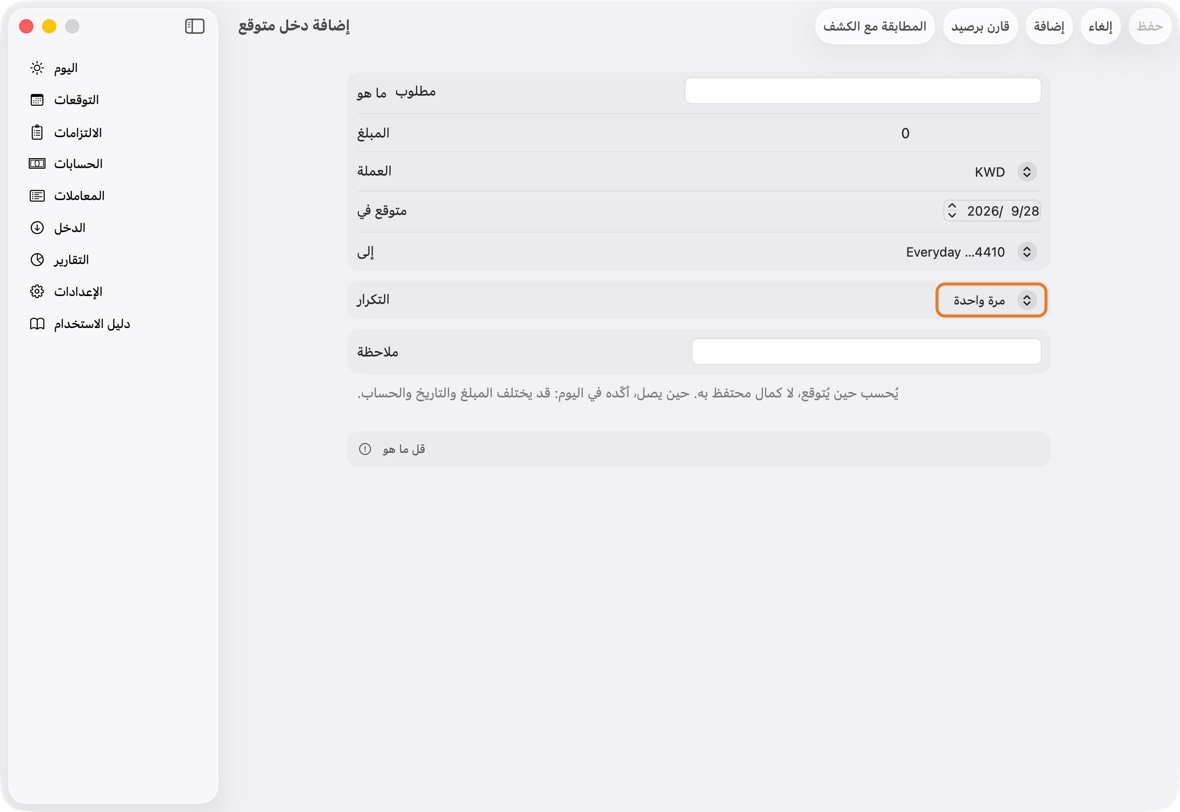Click the قارن برصيد button

(x=980, y=26)
